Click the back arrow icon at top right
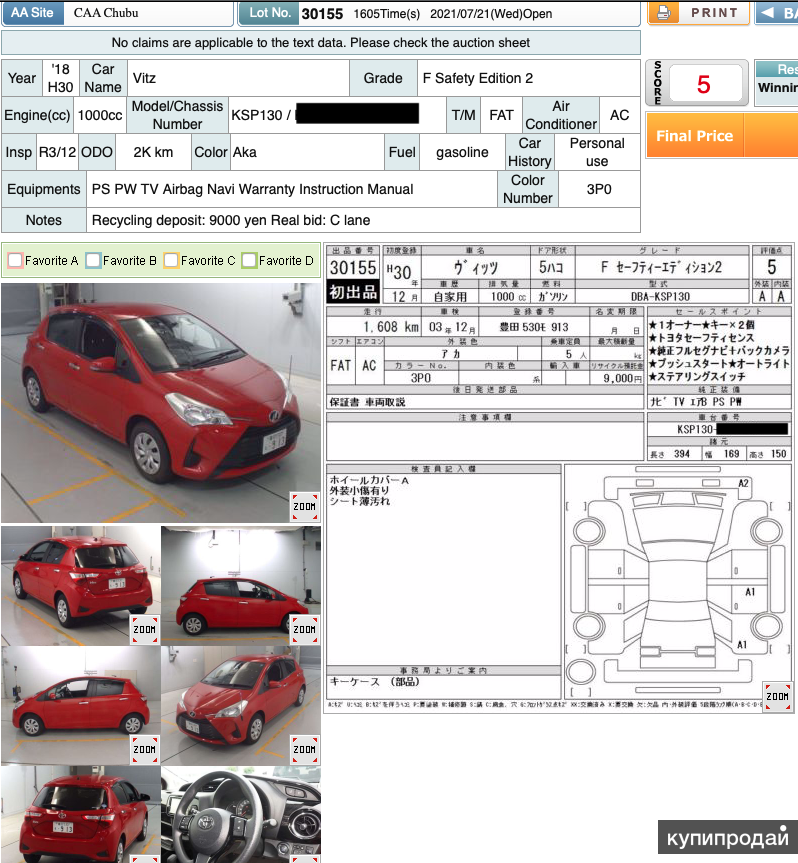The width and height of the screenshot is (798, 863). tap(768, 13)
